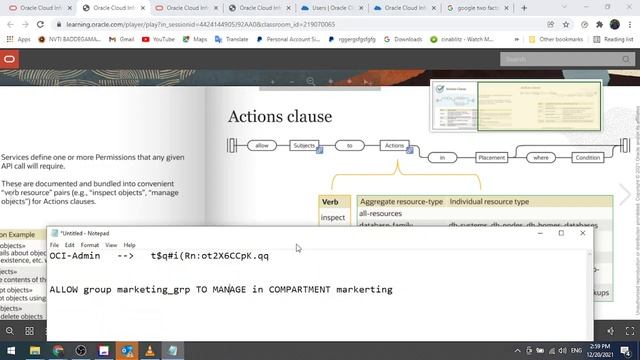
Task: Open the Chrome extensions puzzle icon
Action: [x=599, y=24]
